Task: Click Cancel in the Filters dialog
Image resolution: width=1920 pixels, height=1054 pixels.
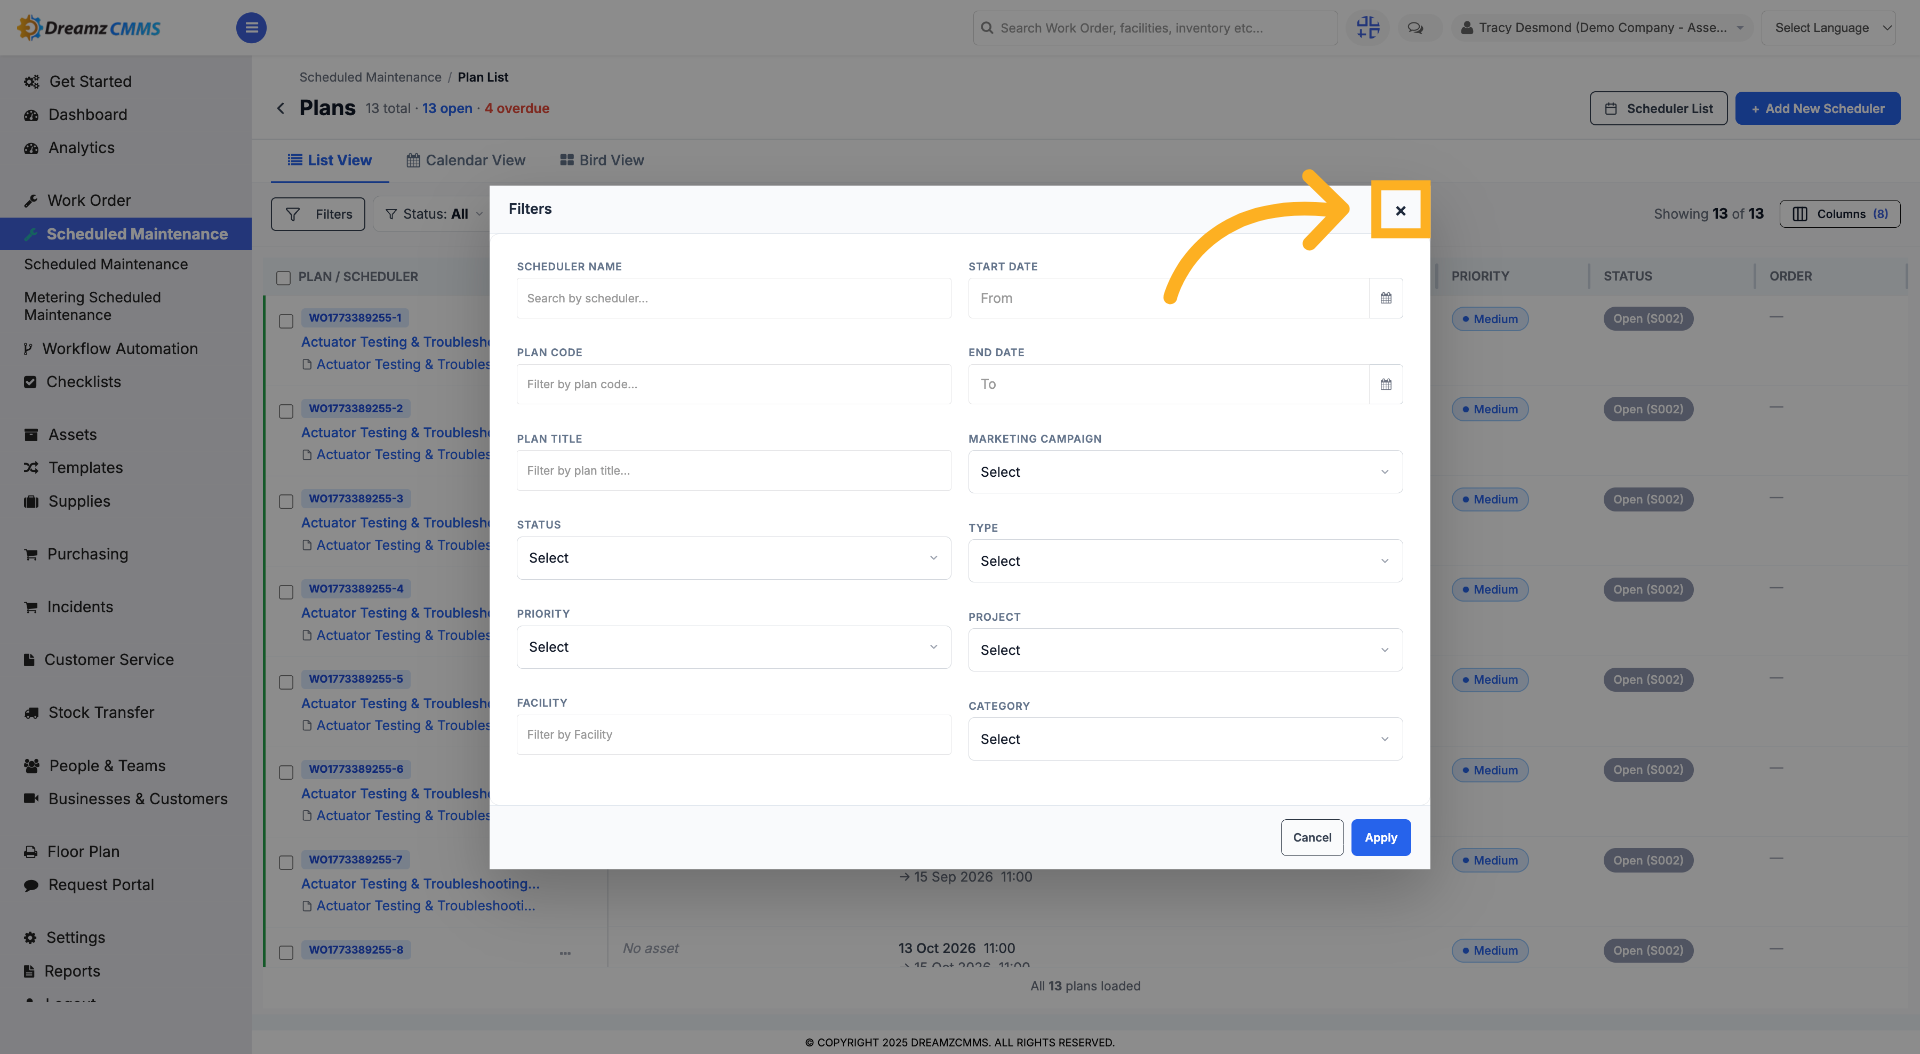Action: [1312, 838]
